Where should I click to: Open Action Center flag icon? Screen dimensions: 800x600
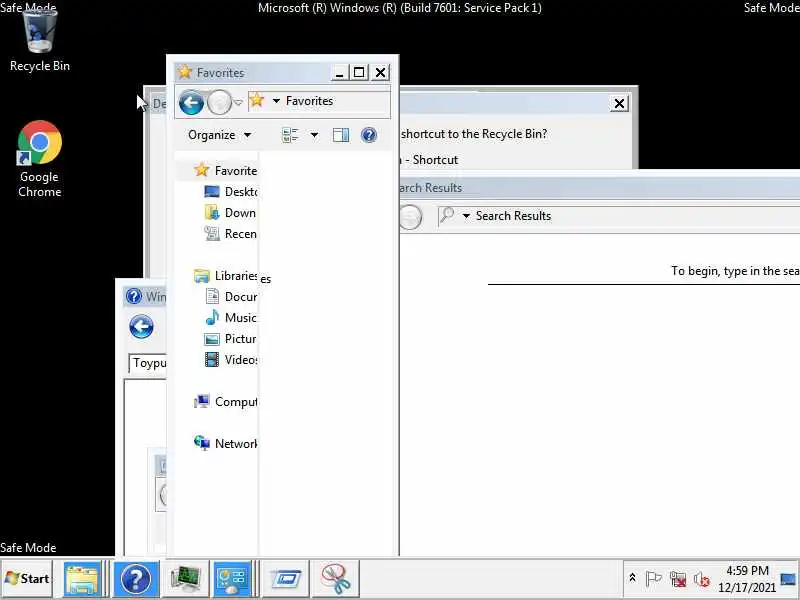pos(654,579)
